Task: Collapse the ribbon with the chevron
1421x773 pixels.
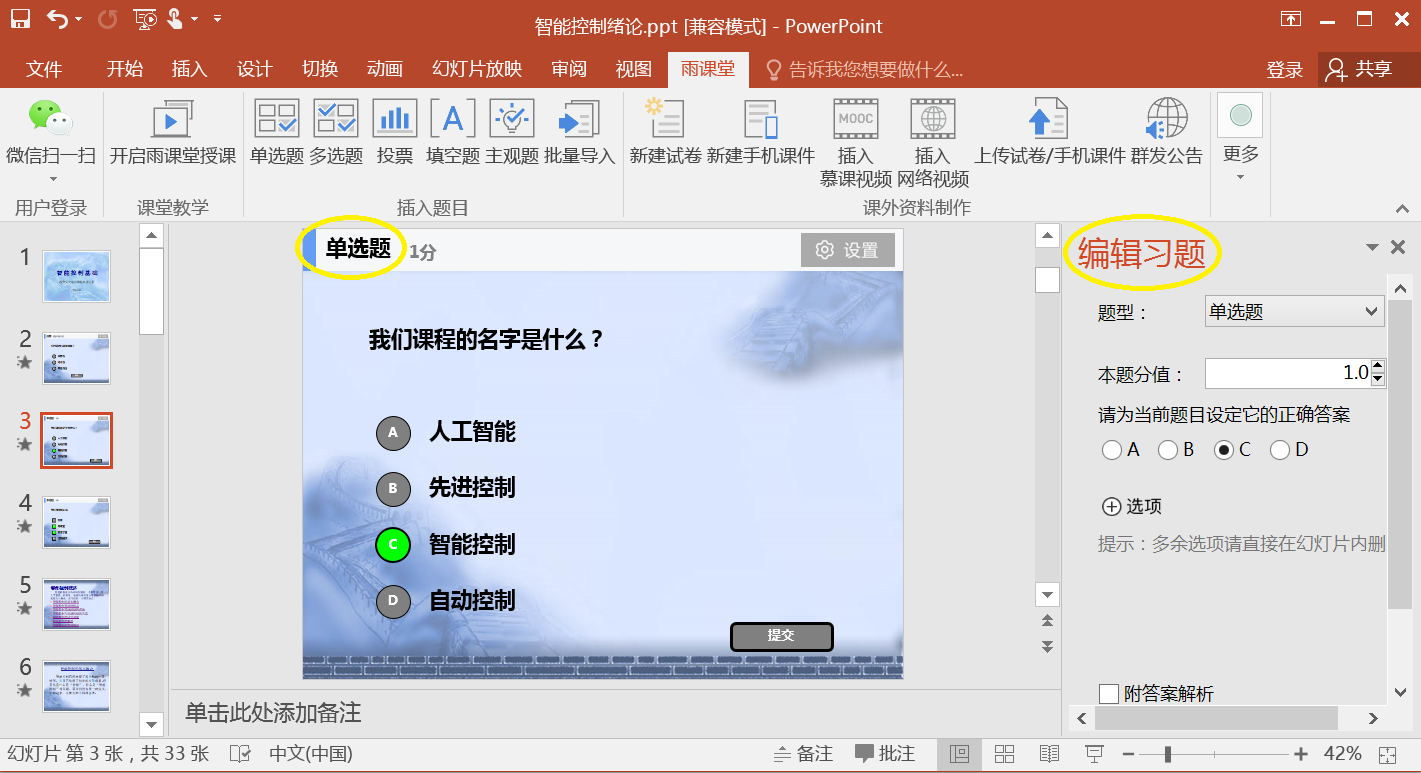Action: click(x=1403, y=208)
